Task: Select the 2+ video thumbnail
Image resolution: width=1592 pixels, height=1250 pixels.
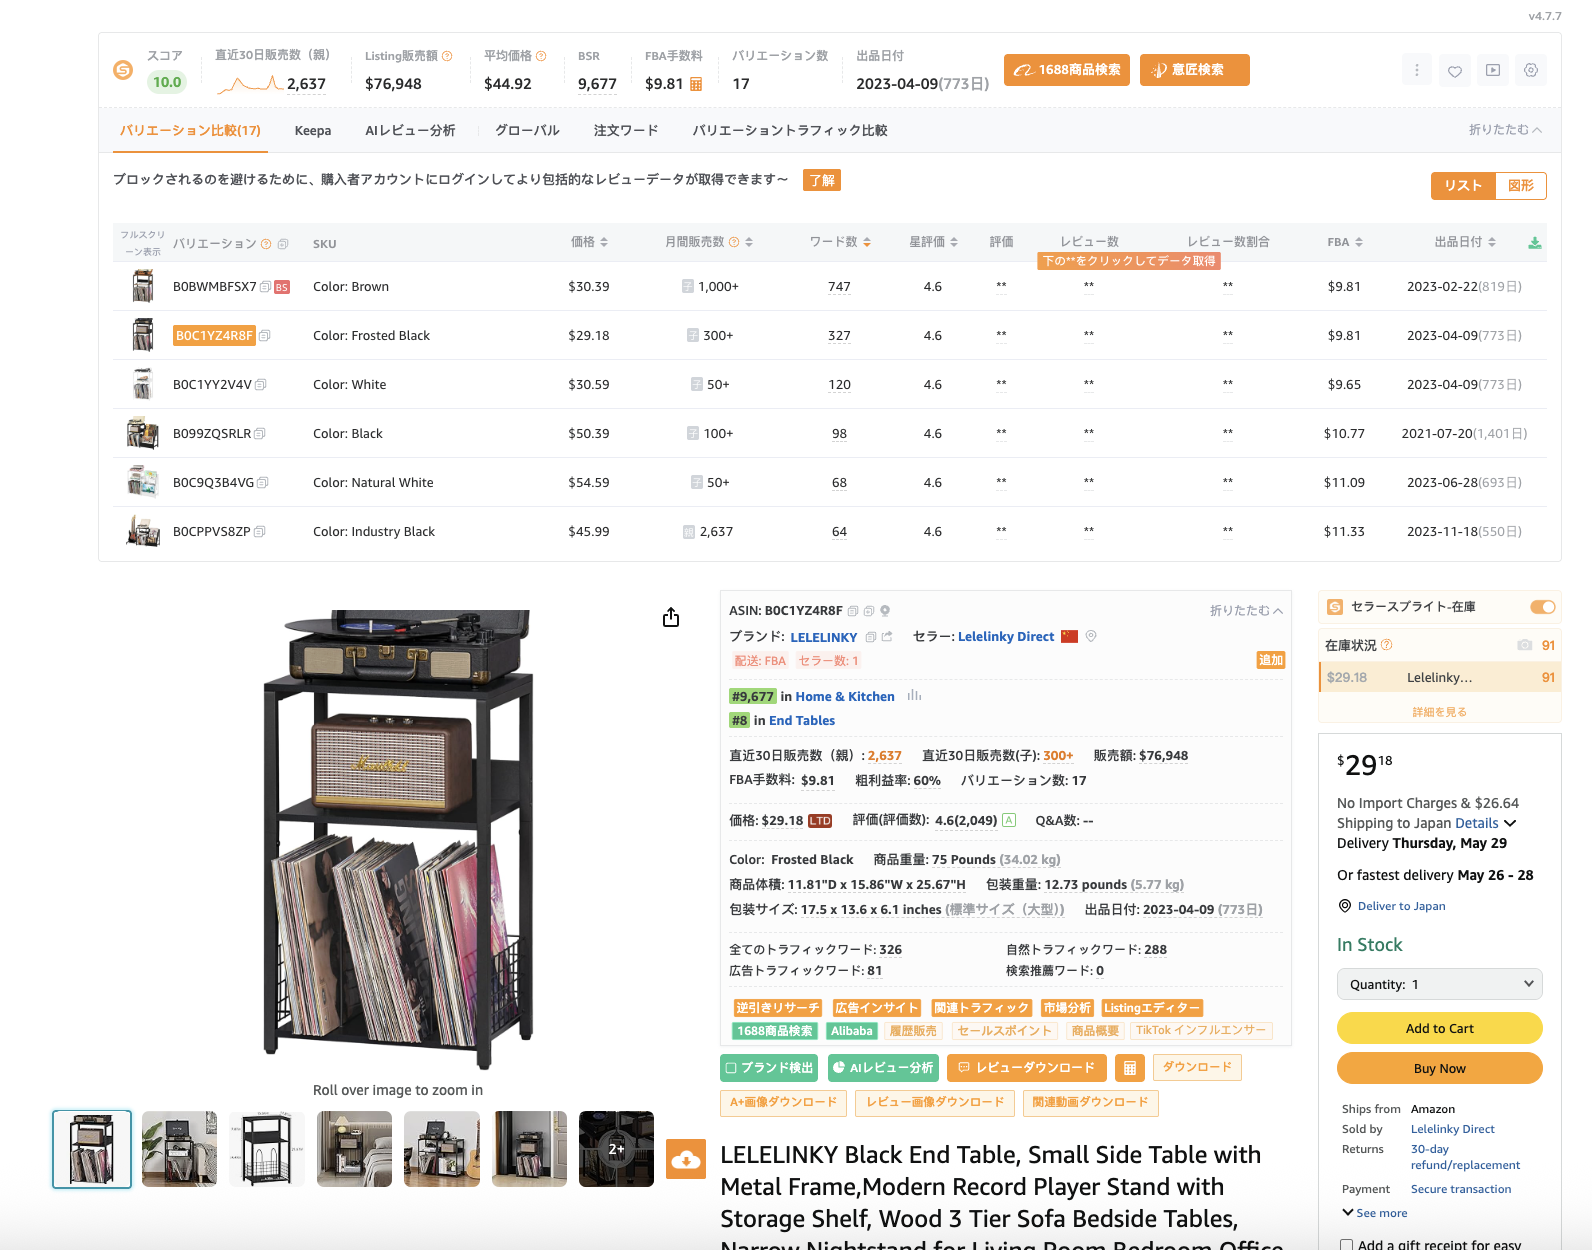Action: click(x=616, y=1149)
